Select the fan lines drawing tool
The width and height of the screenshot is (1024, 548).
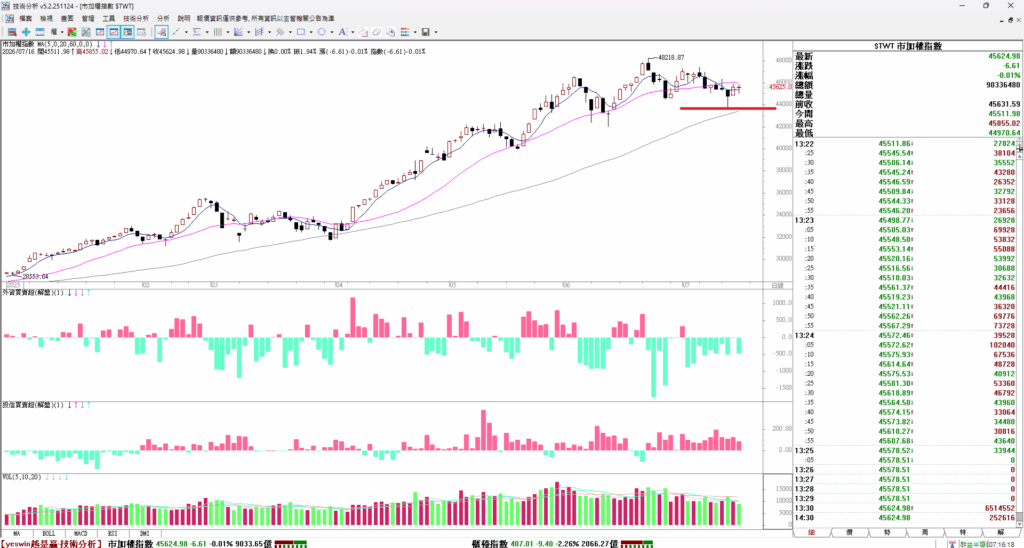(238, 31)
